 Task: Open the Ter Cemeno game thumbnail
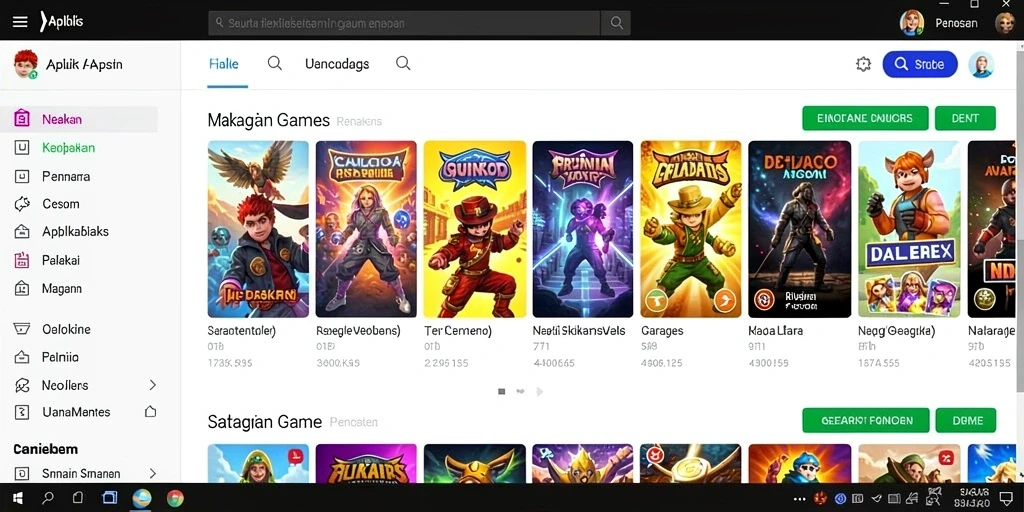(x=475, y=229)
